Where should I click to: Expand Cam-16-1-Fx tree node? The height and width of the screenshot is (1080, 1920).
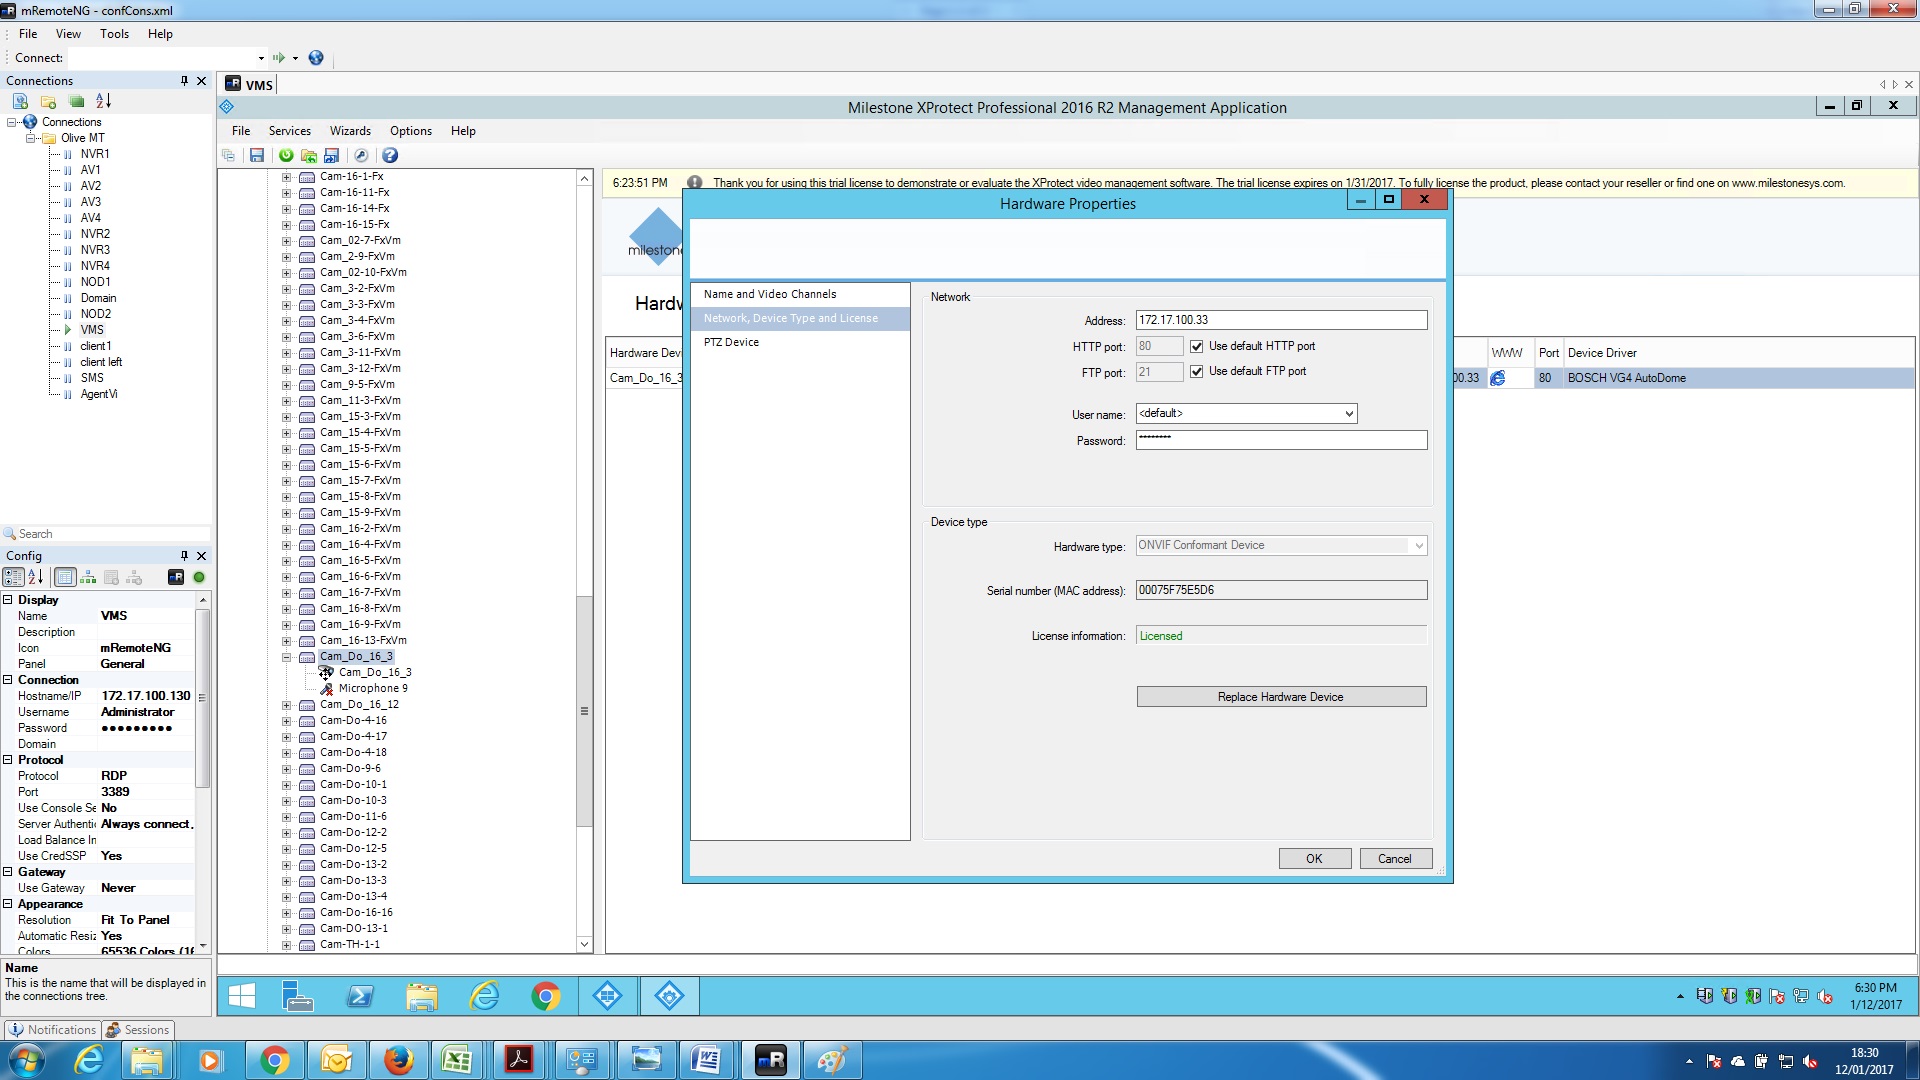(286, 177)
